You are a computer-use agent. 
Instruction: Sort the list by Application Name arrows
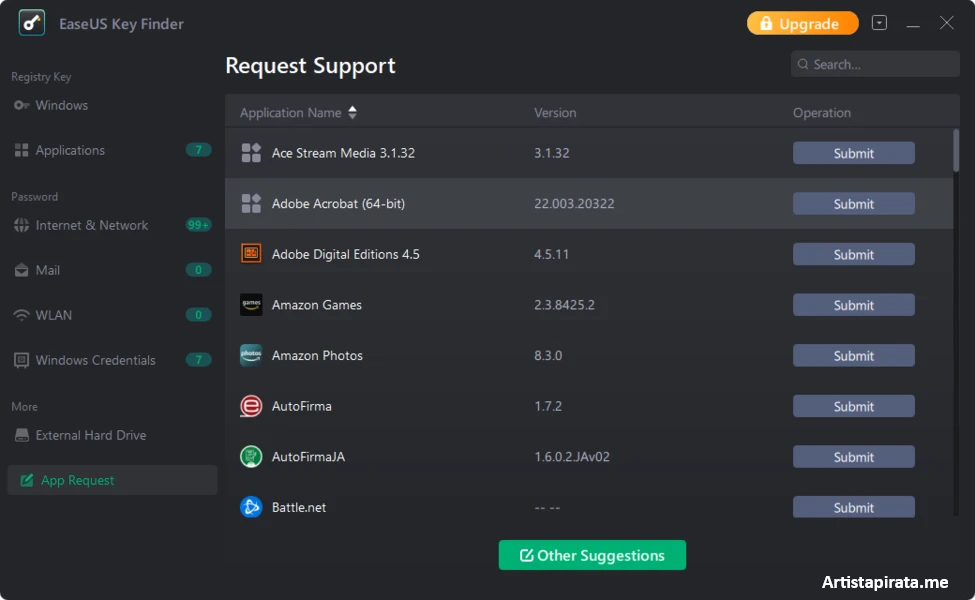click(x=352, y=113)
